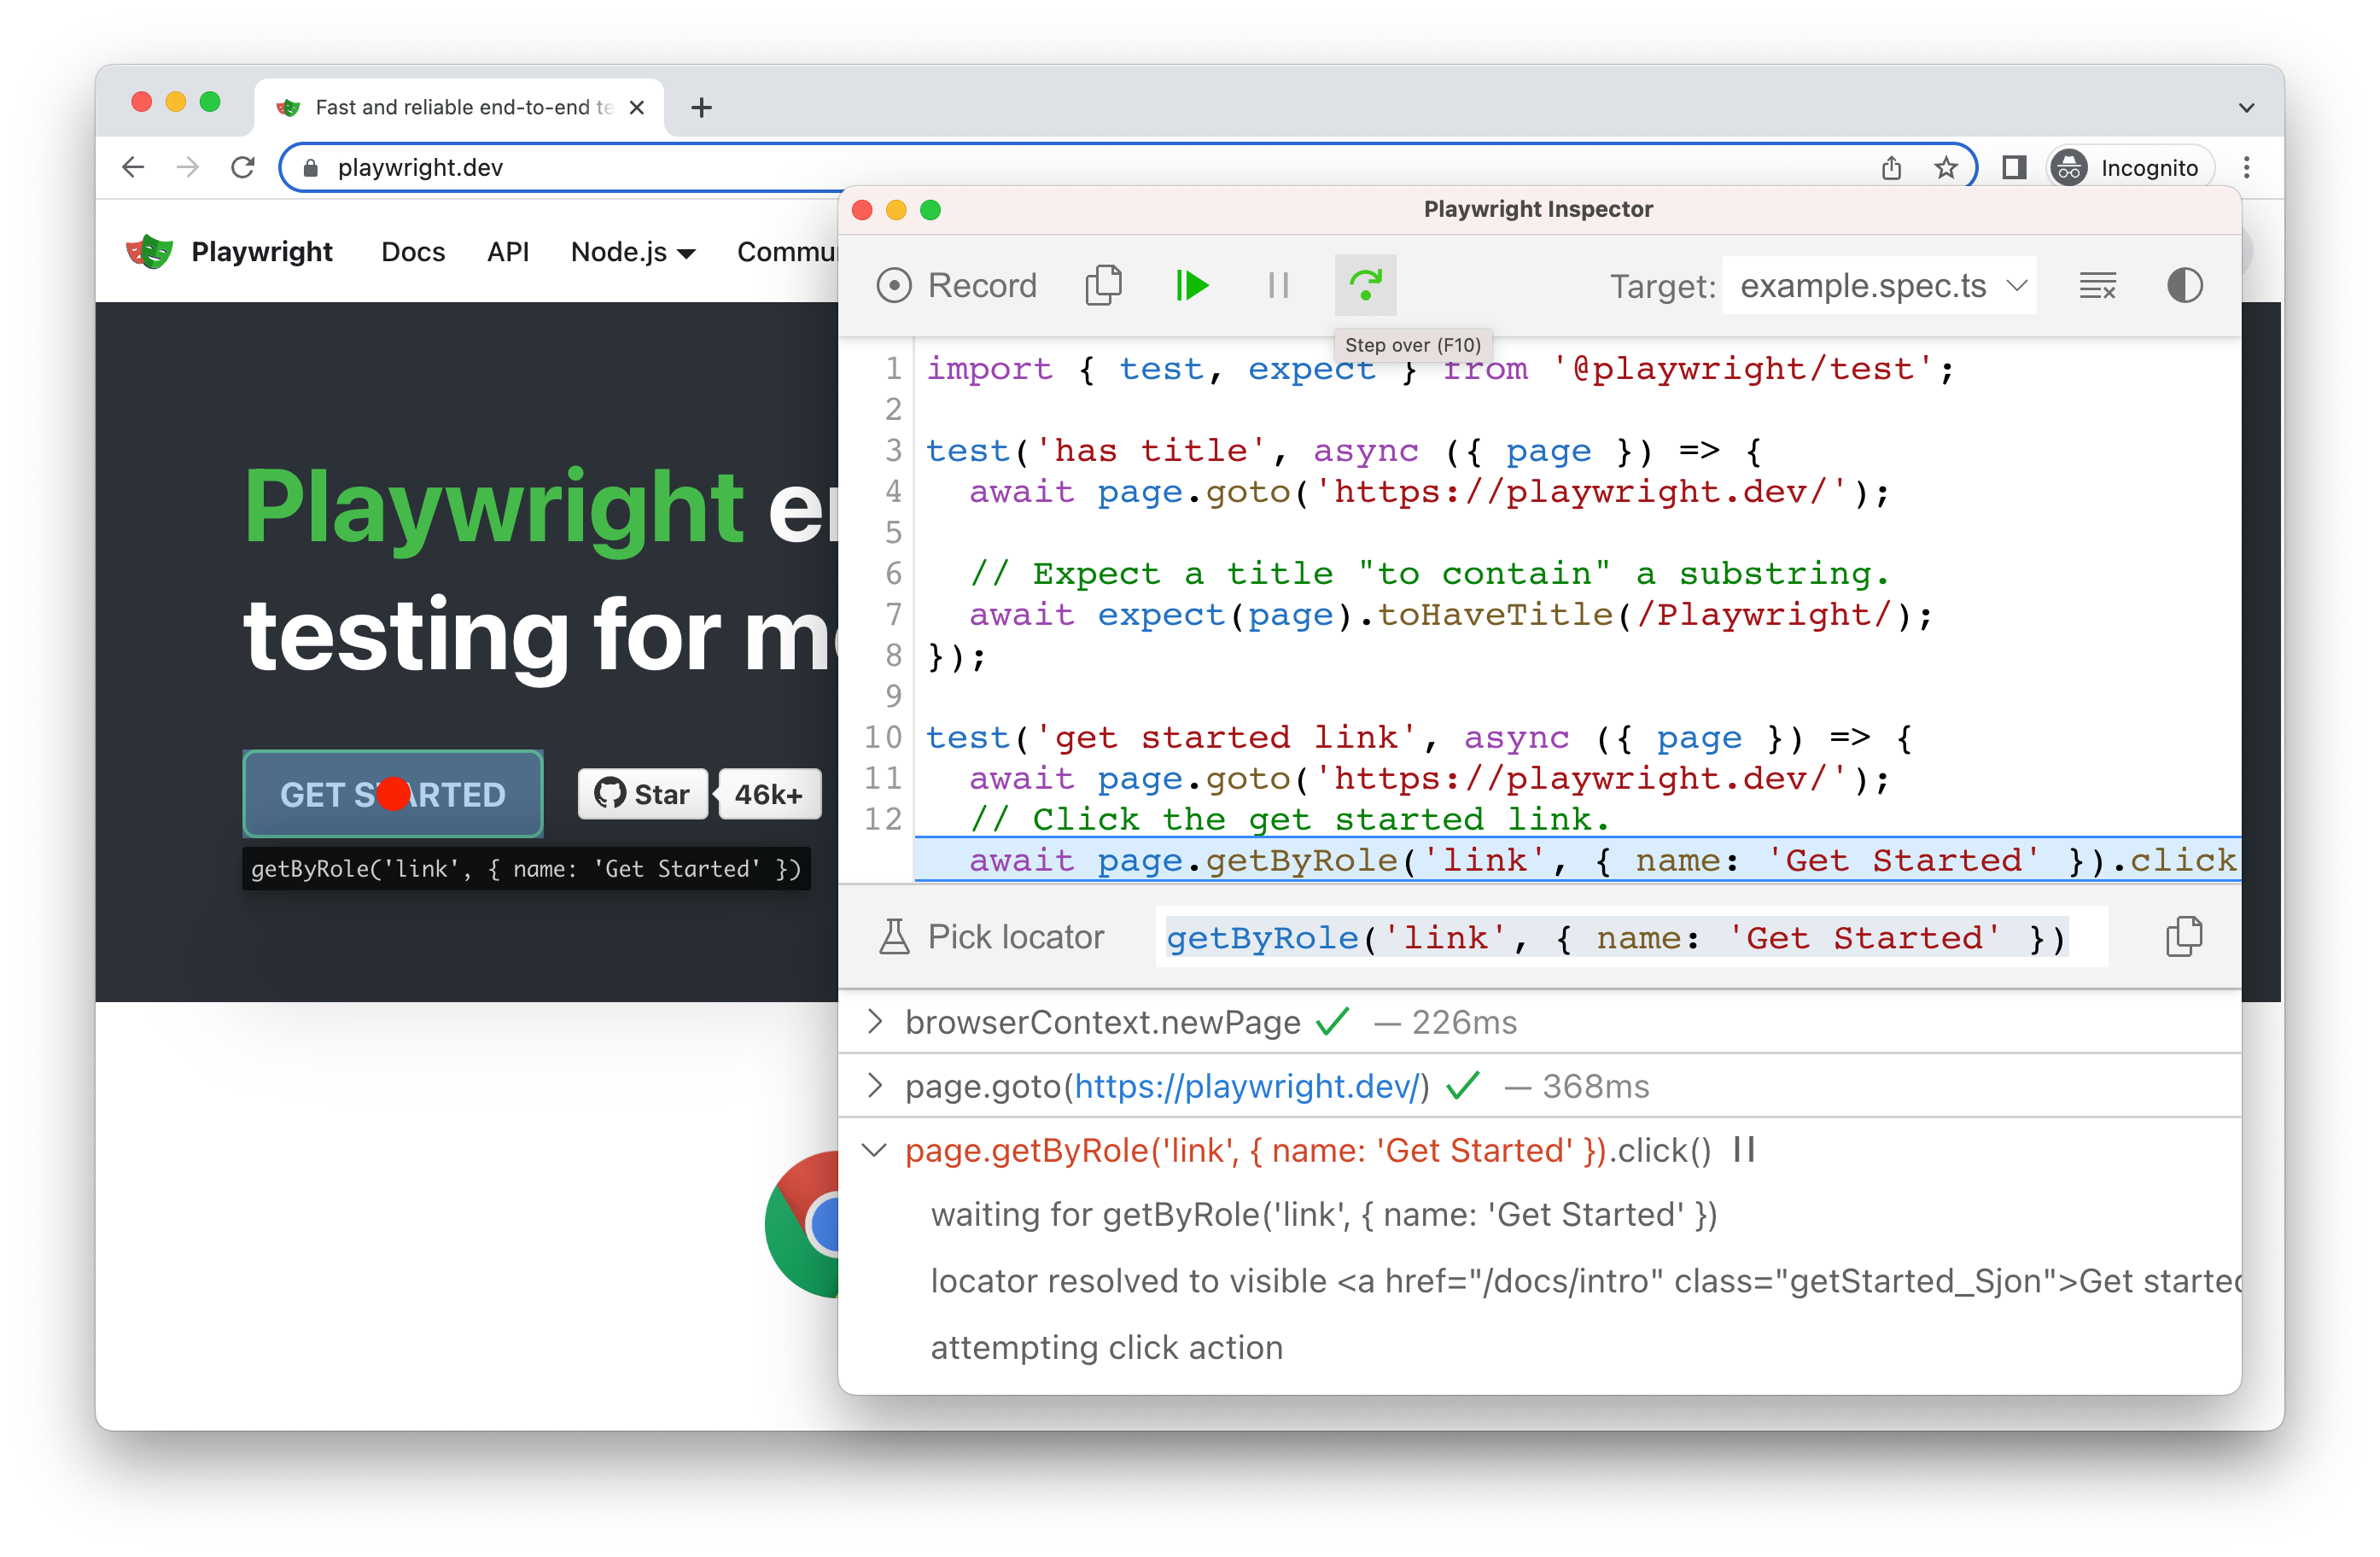Screen dimensions: 2380x1557
Task: Click the Pause button in the Inspector toolbar
Action: (x=1278, y=286)
